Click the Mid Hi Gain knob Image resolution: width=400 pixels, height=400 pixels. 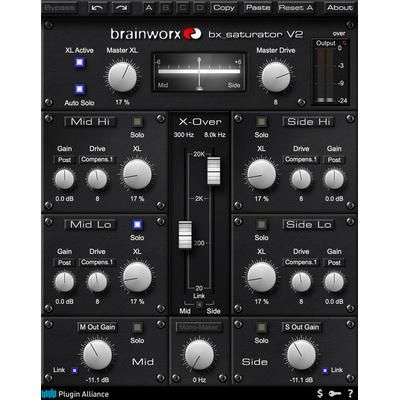point(64,179)
